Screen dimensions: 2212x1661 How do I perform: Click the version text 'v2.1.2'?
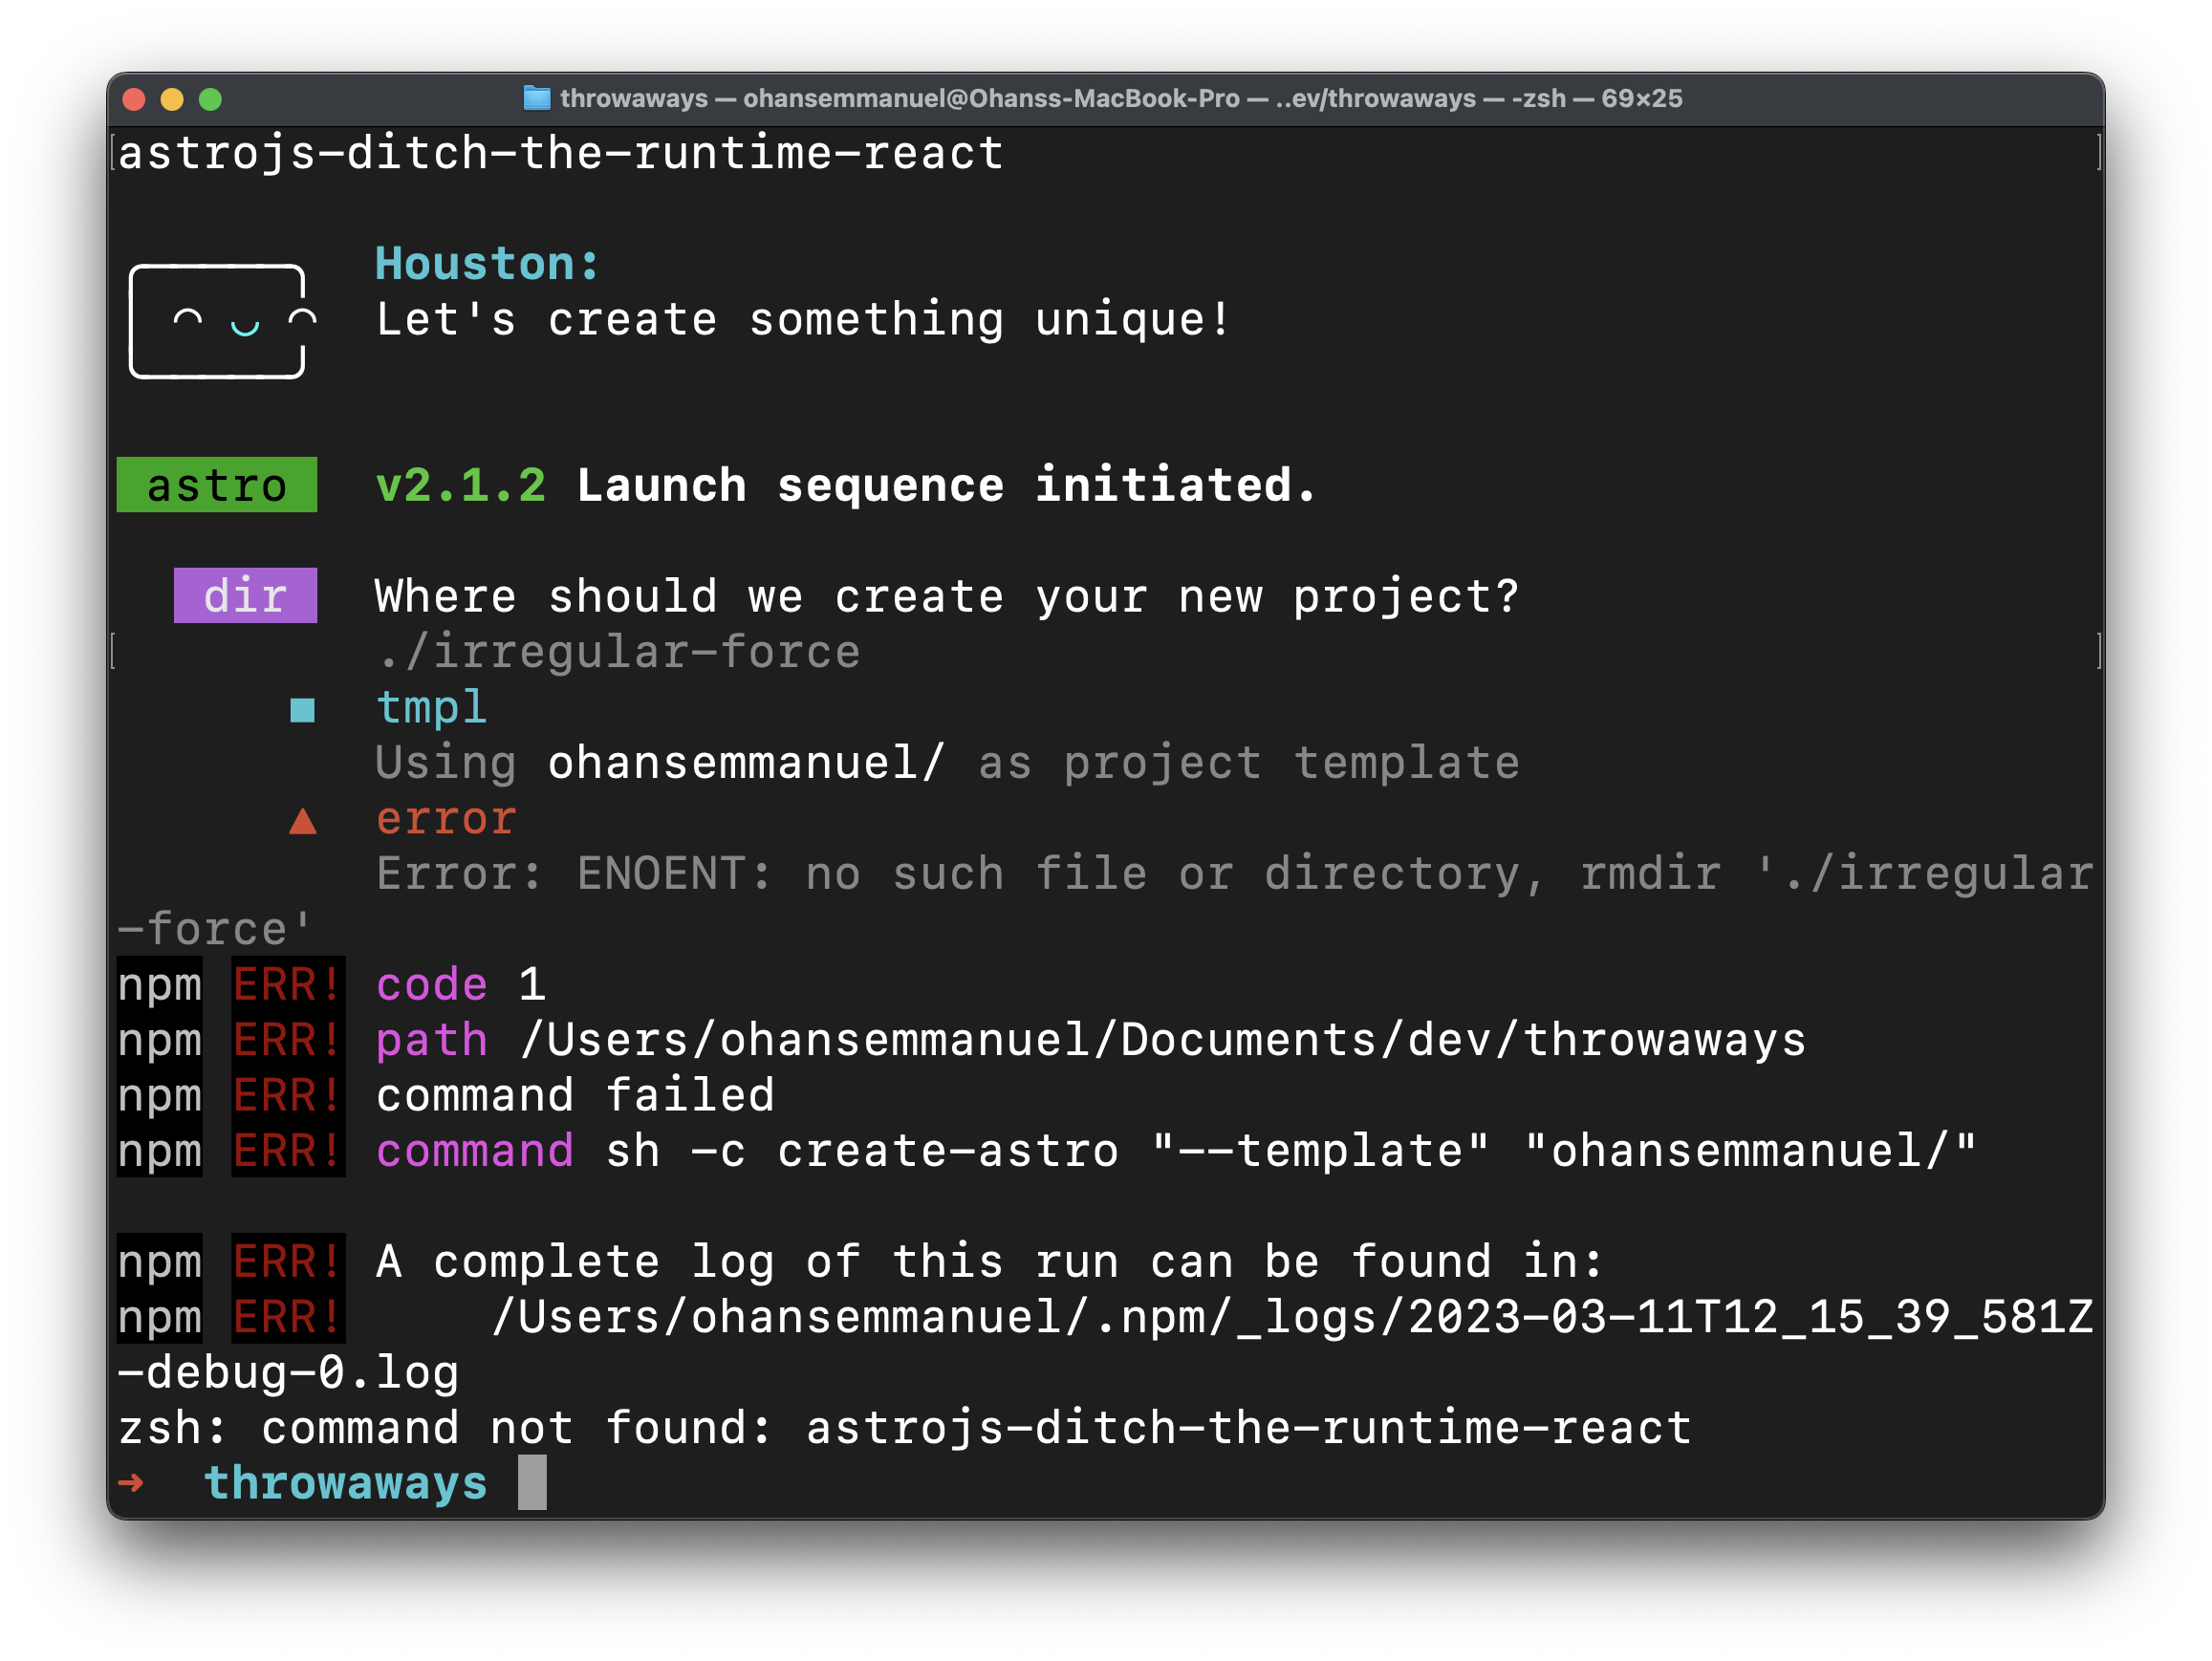coord(461,486)
